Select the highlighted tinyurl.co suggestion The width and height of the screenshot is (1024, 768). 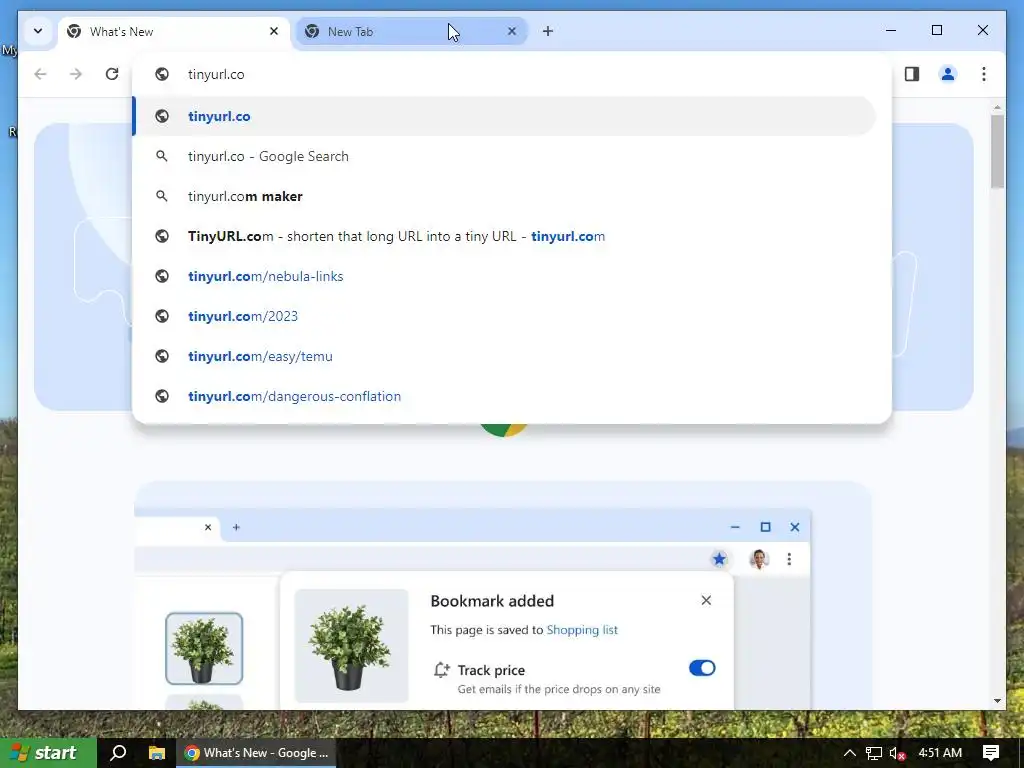point(504,116)
